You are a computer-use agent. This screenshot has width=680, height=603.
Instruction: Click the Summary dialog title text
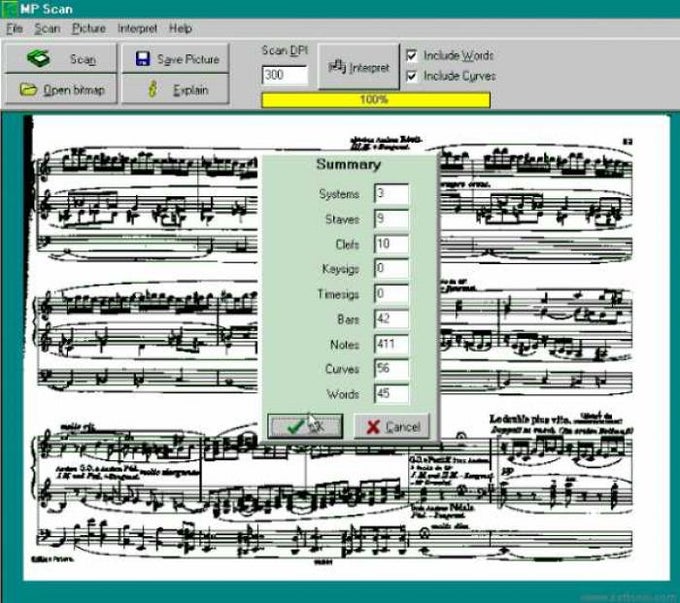click(x=349, y=164)
